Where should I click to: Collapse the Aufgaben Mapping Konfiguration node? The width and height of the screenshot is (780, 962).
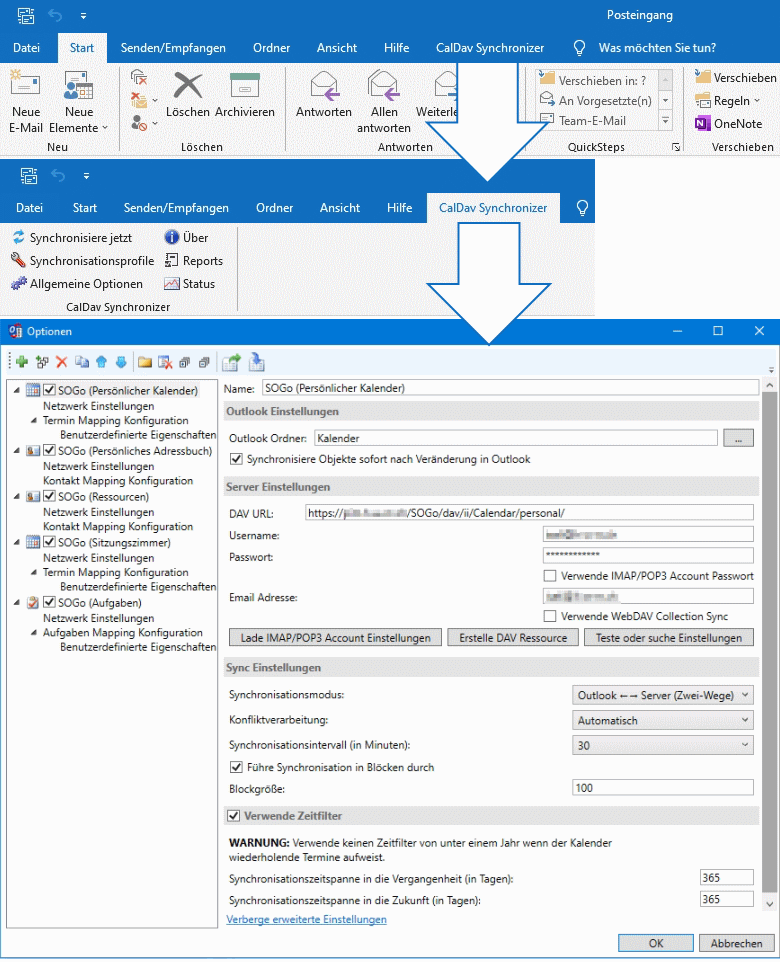coord(34,633)
